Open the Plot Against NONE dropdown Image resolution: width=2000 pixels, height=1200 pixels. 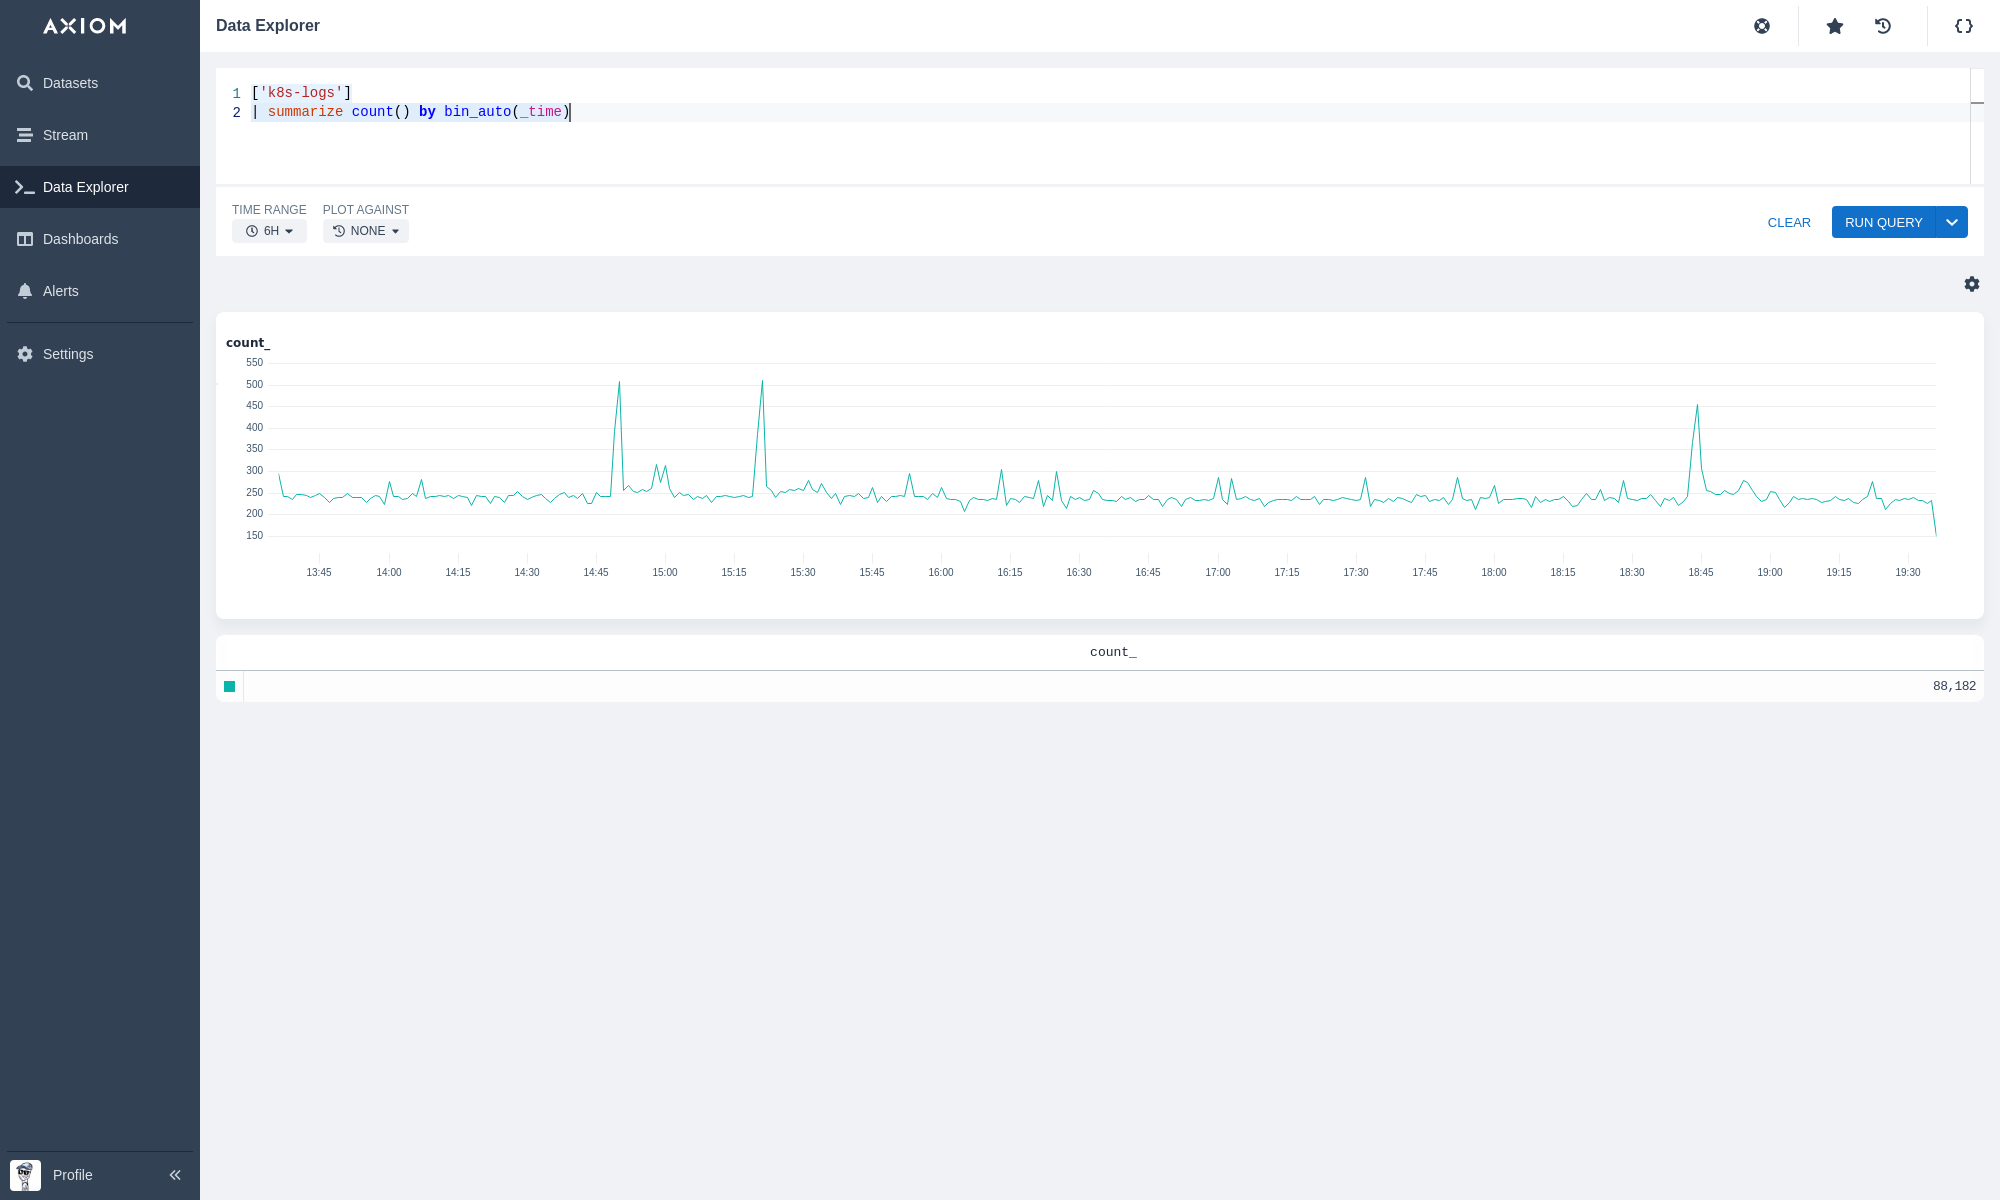click(x=366, y=231)
